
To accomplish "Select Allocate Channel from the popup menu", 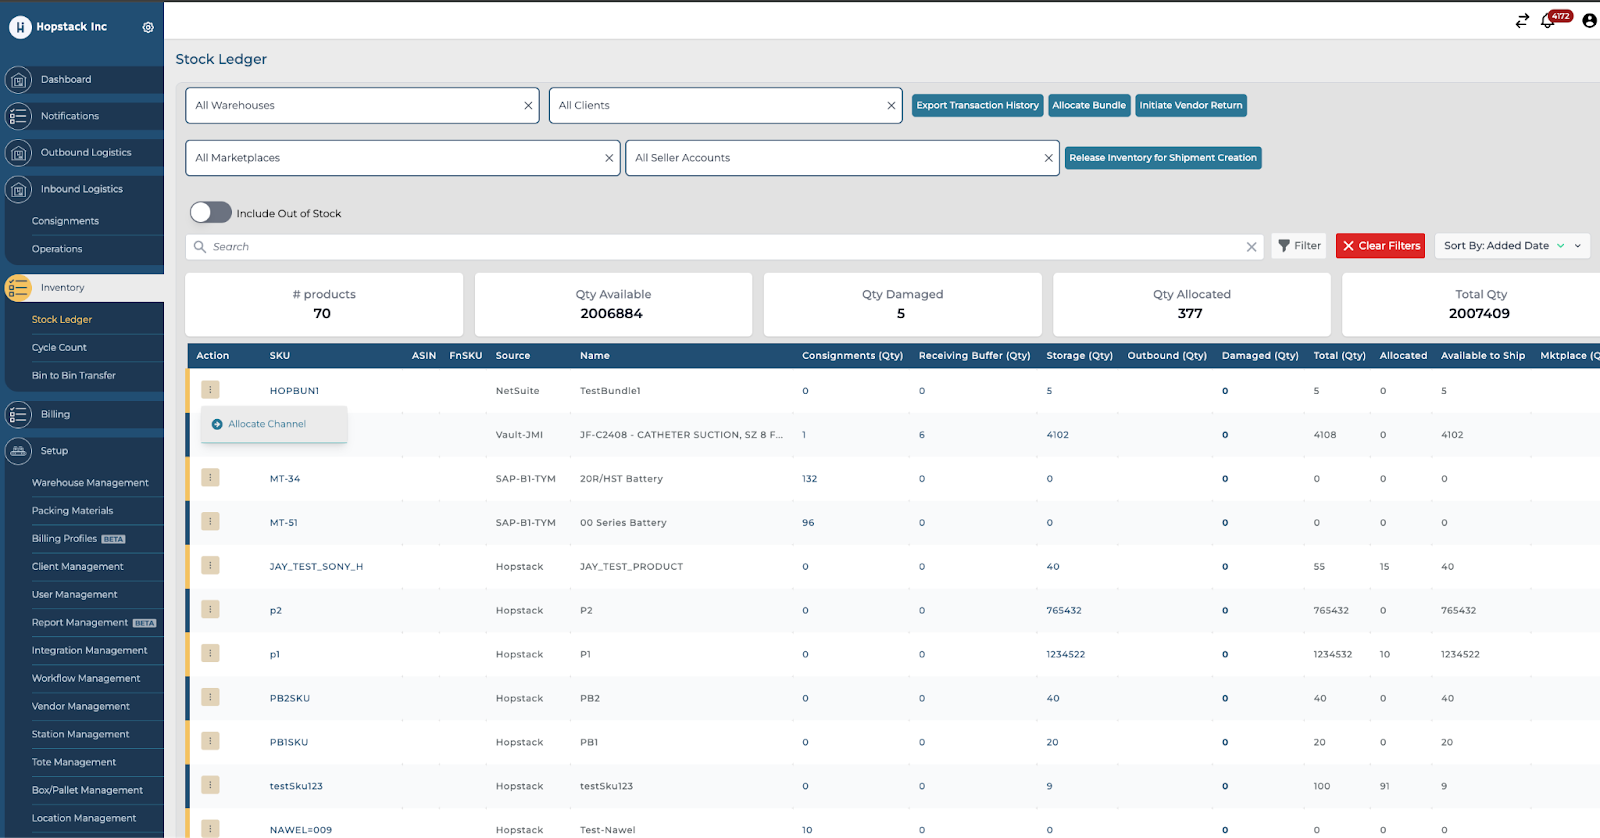I will coord(267,424).
